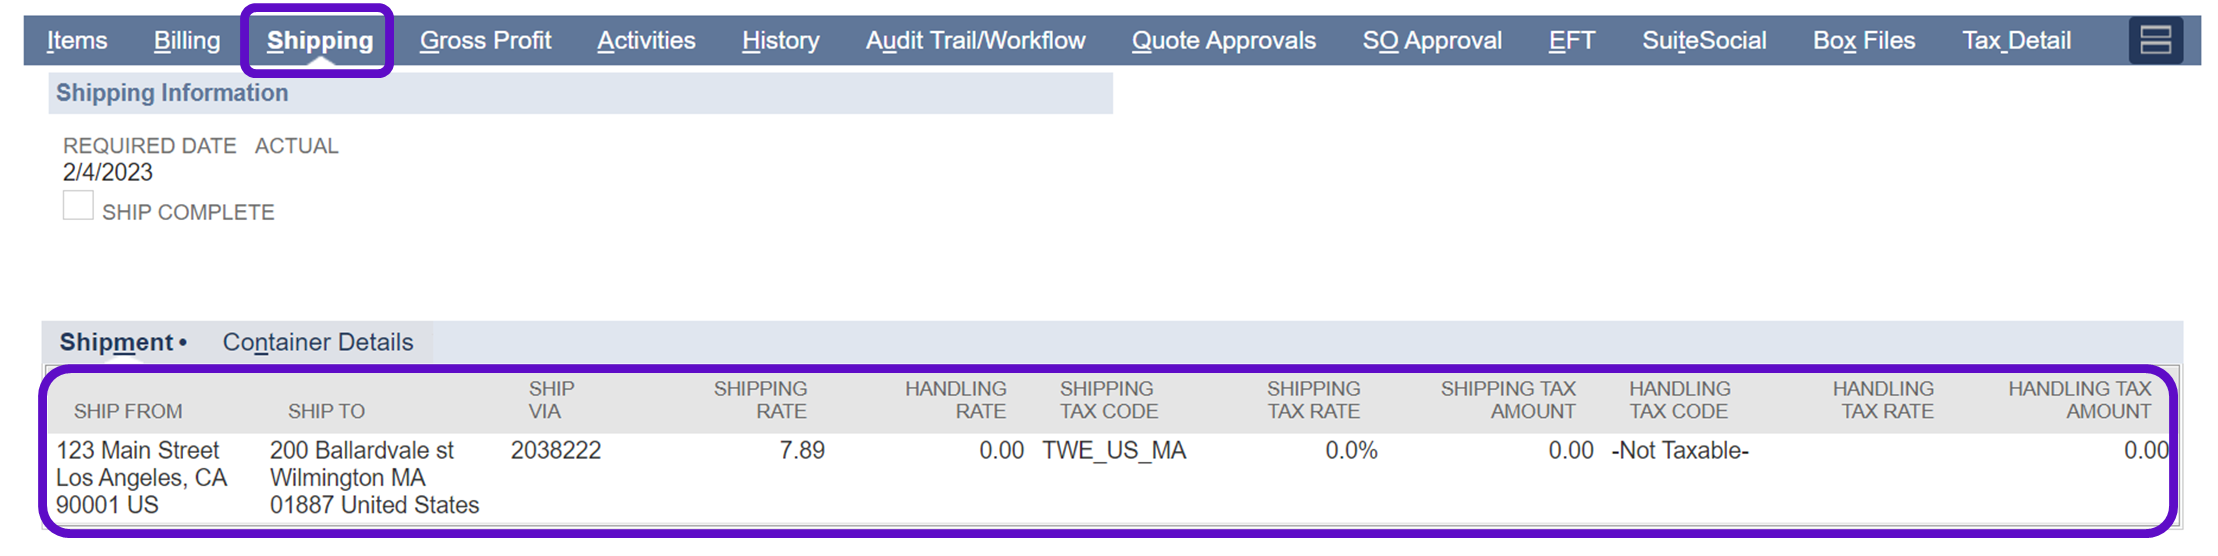Screen dimensions: 2218x556
Task: Select the Shipping tab
Action: pyautogui.click(x=319, y=41)
